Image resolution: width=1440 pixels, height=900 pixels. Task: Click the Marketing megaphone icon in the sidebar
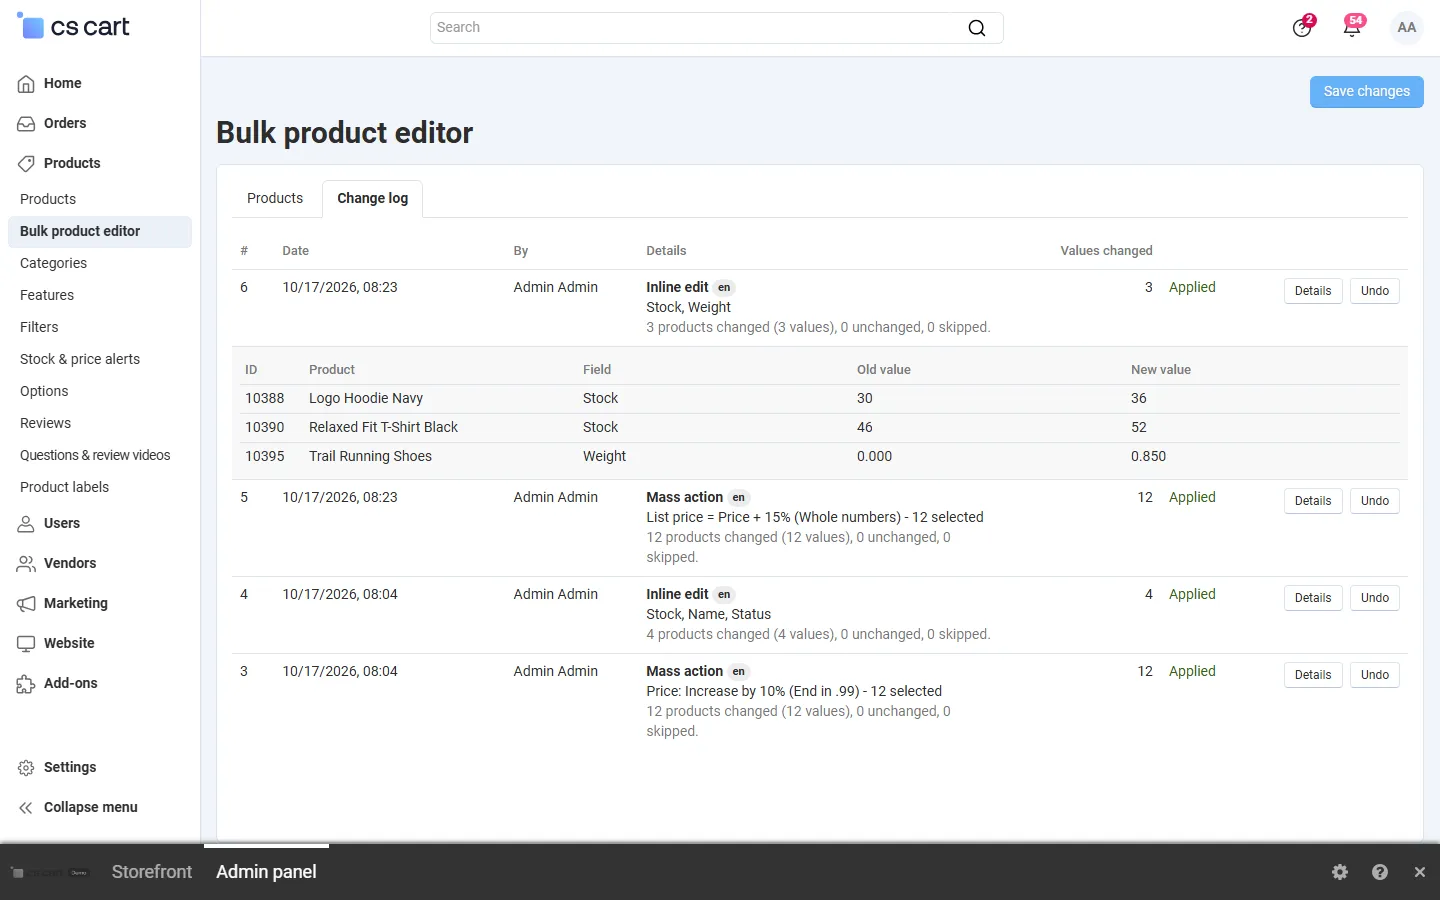(x=26, y=604)
